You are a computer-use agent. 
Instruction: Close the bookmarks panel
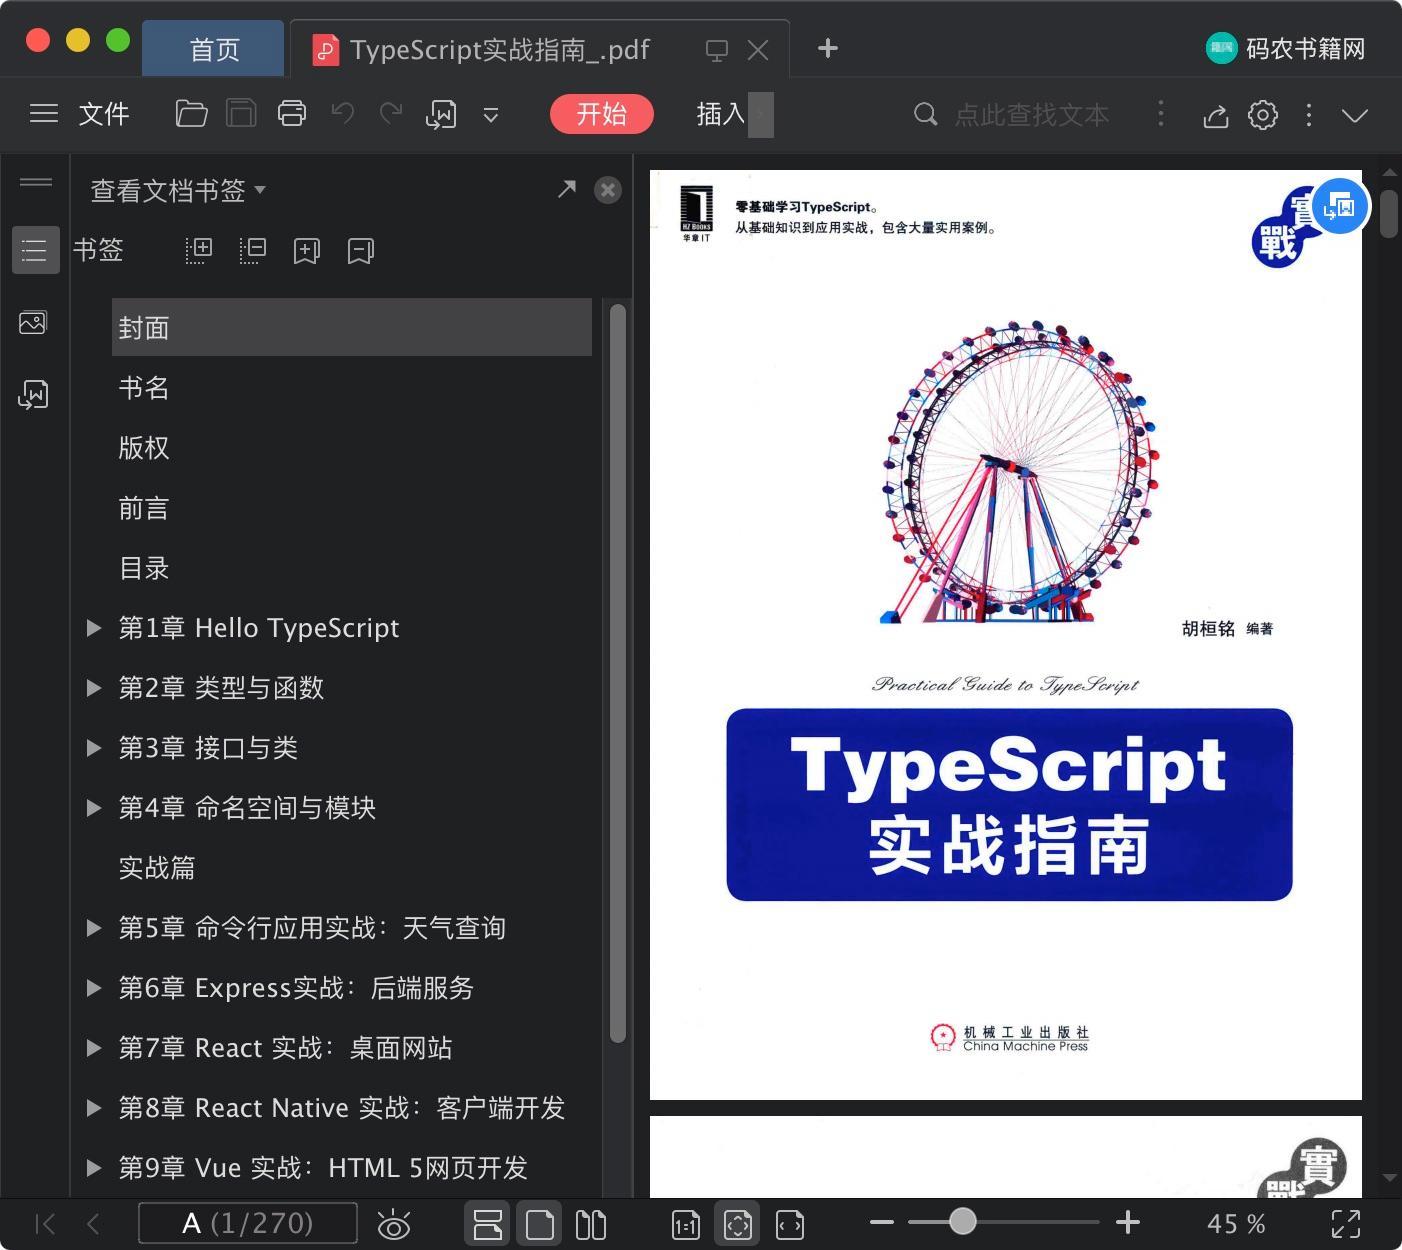click(608, 190)
